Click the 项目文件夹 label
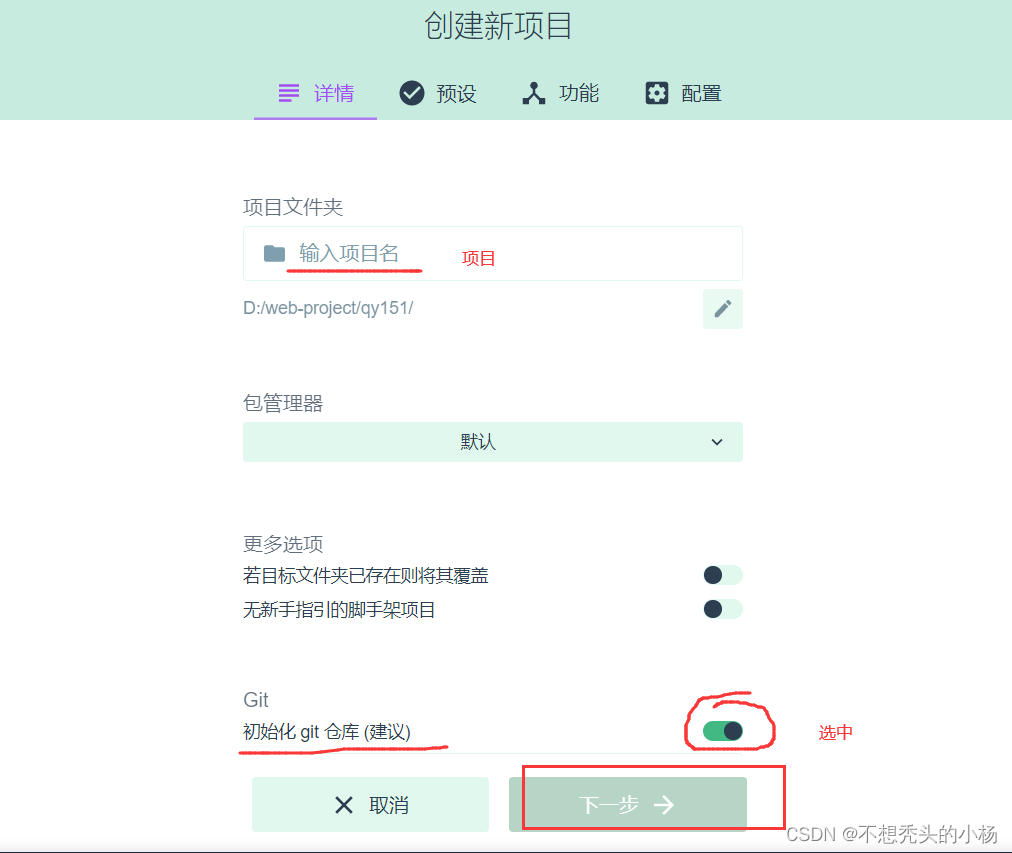 pyautogui.click(x=293, y=207)
